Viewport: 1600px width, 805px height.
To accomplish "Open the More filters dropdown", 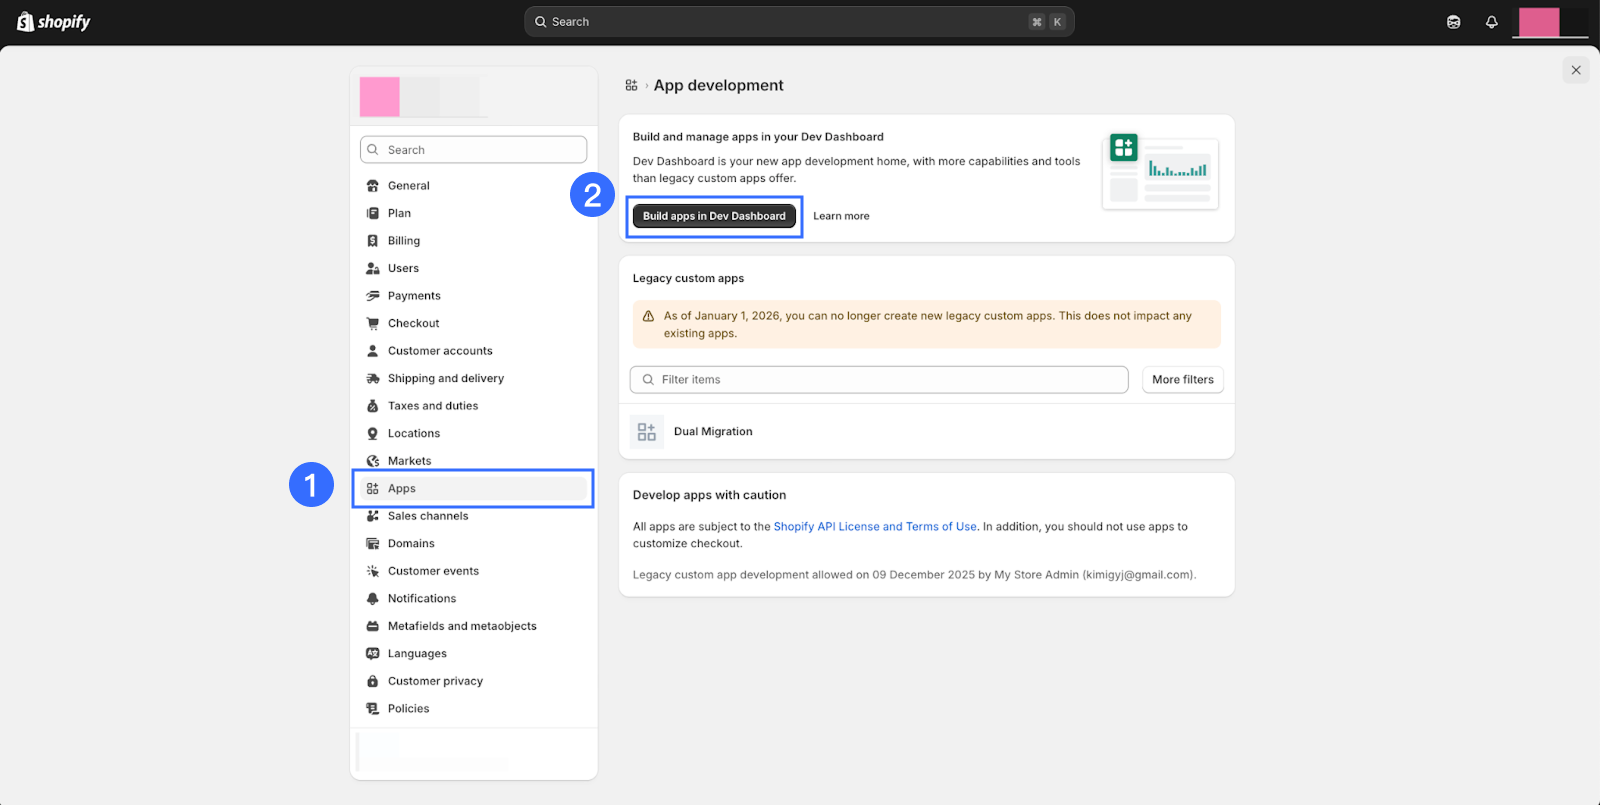I will point(1182,380).
